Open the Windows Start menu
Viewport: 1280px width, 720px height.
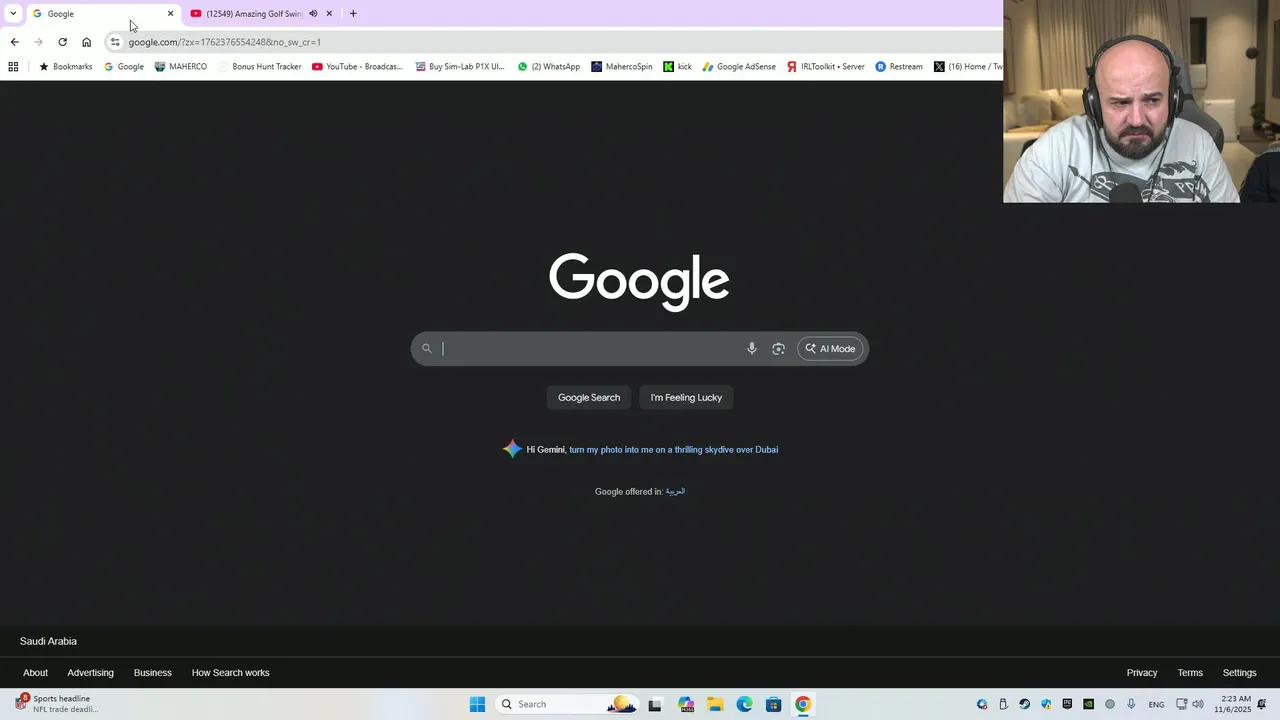coord(477,704)
